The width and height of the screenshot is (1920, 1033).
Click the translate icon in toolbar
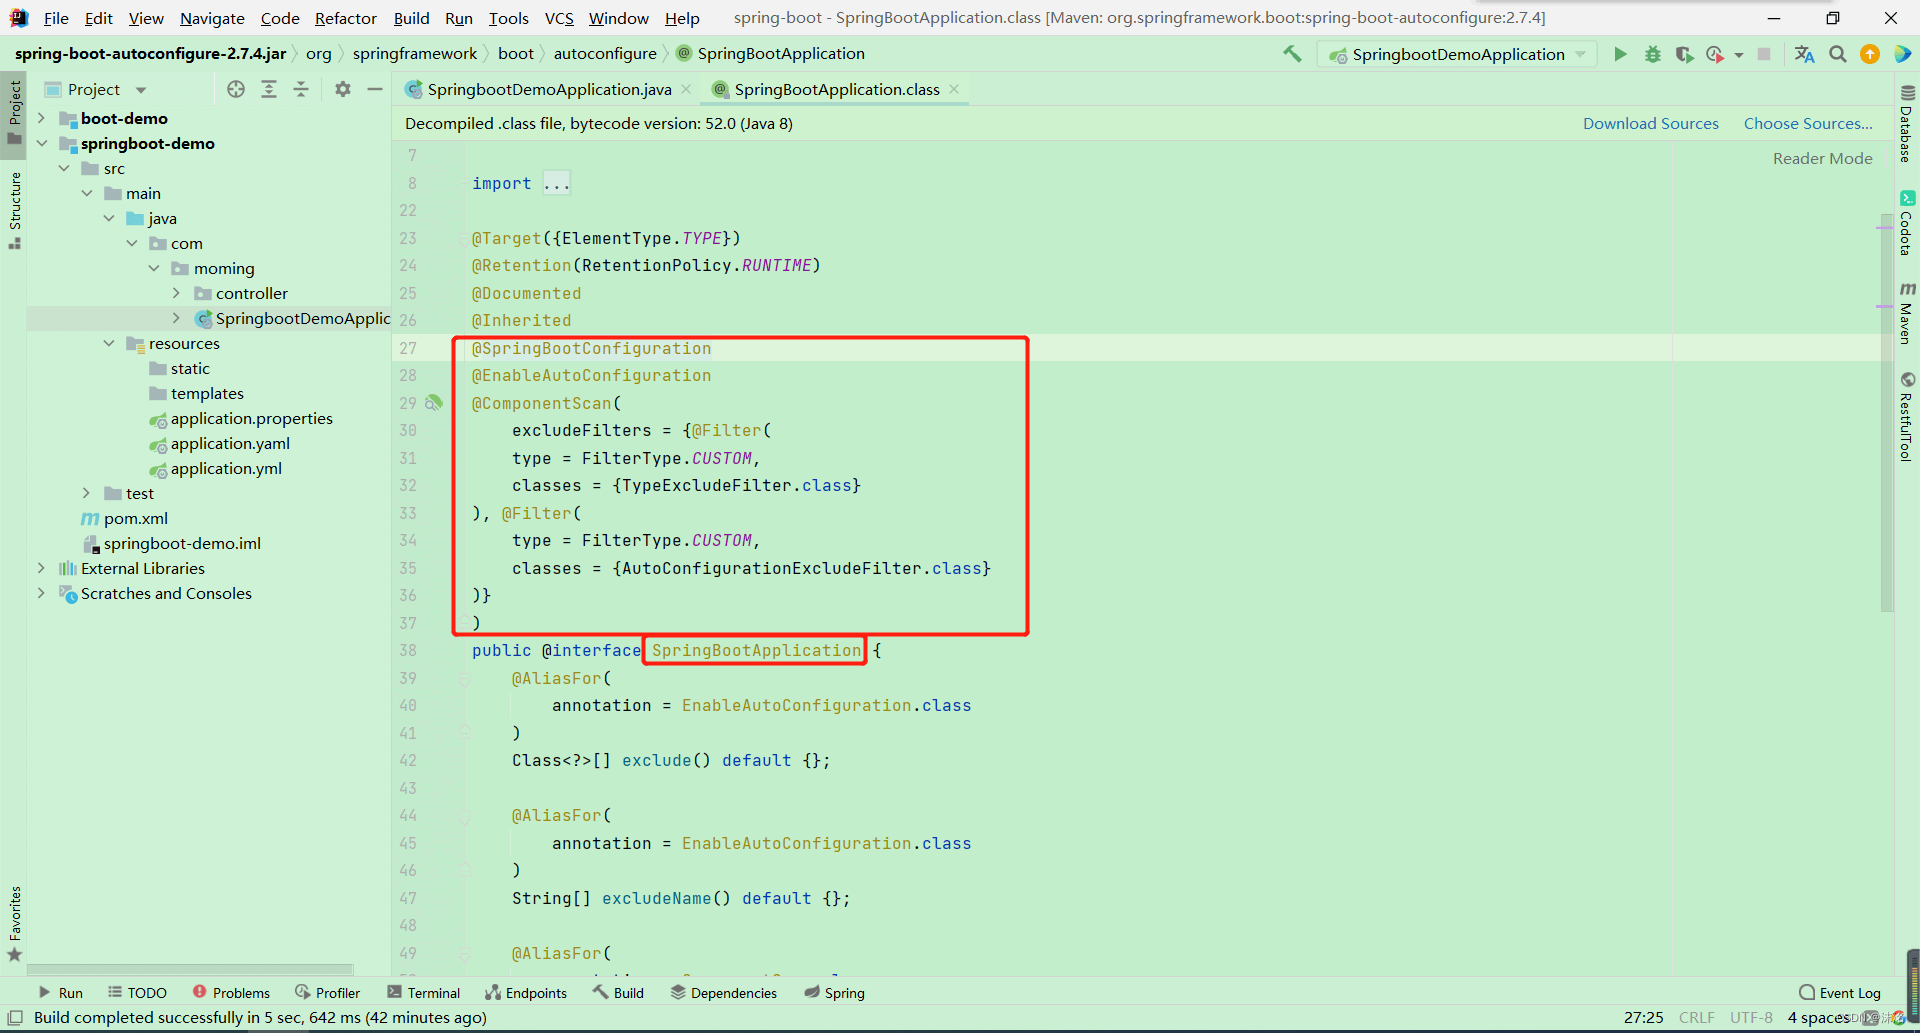click(1804, 54)
